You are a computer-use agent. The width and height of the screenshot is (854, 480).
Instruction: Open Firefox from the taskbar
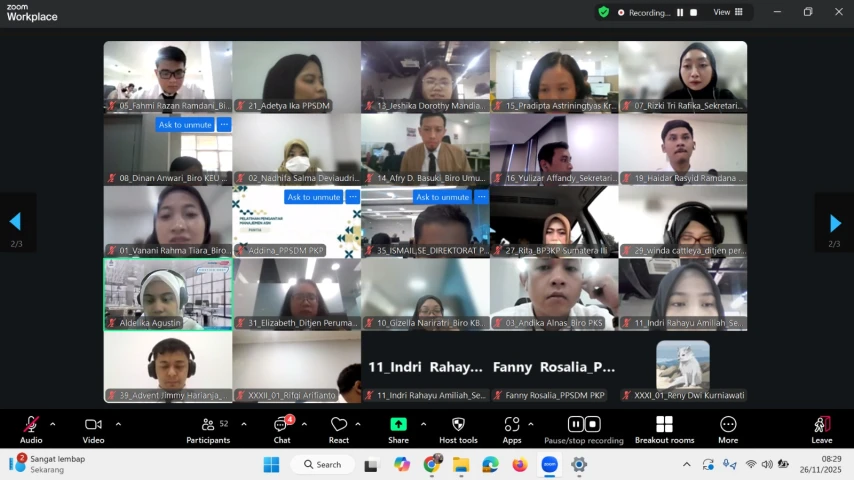pyautogui.click(x=520, y=465)
